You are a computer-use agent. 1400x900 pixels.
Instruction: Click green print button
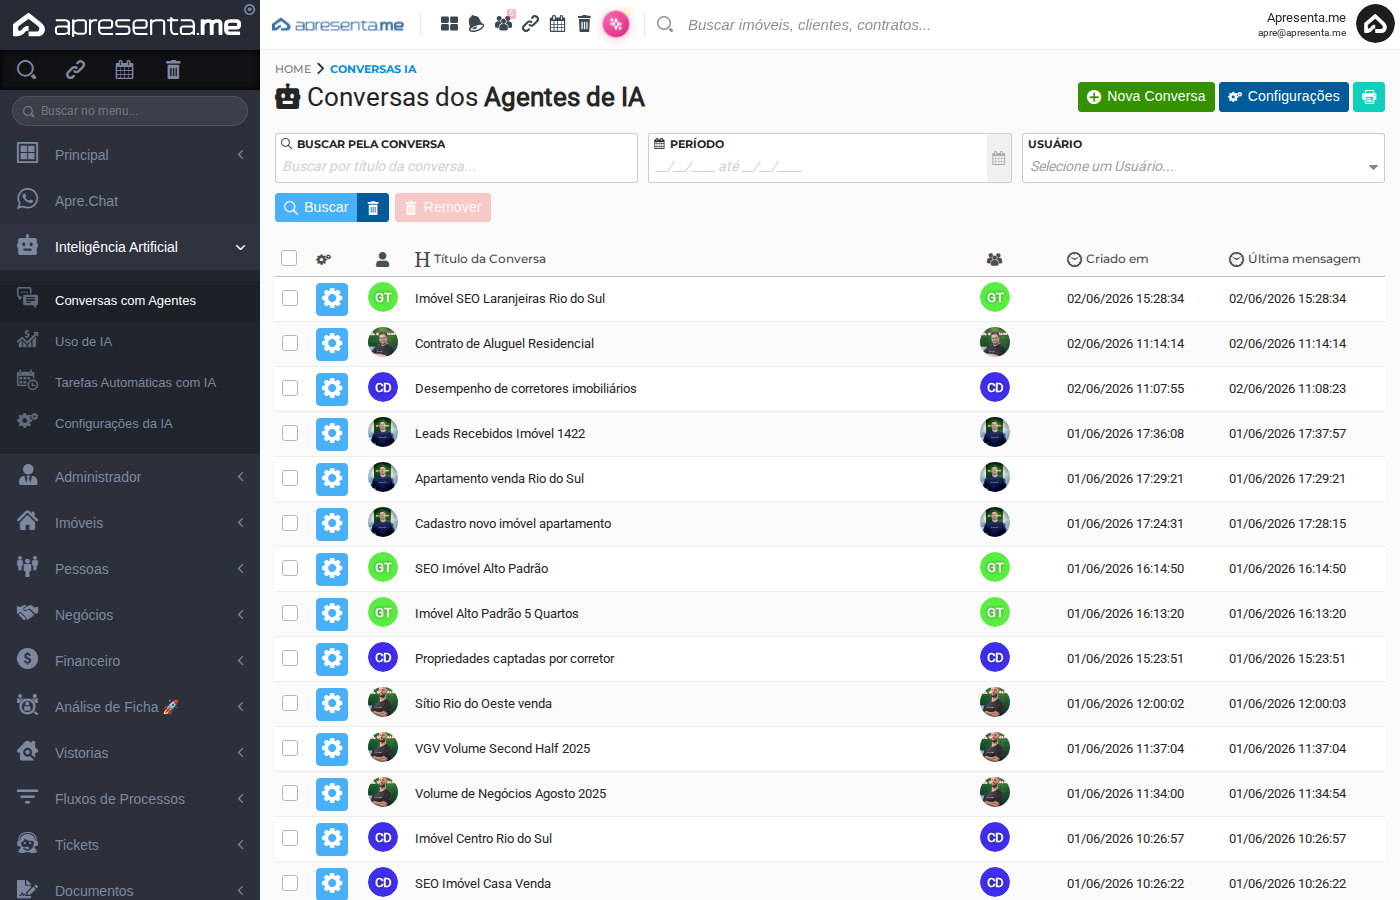pos(1369,97)
